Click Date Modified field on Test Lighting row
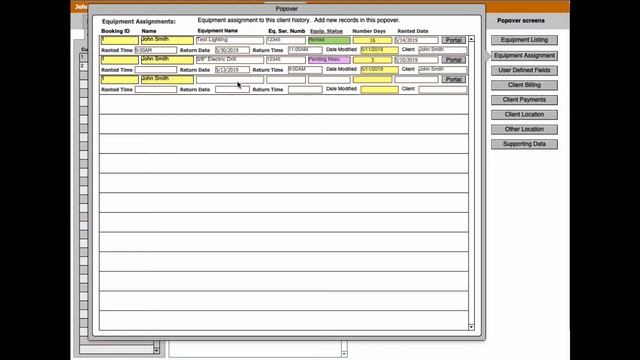Image resolution: width=640 pixels, height=360 pixels. [x=379, y=50]
